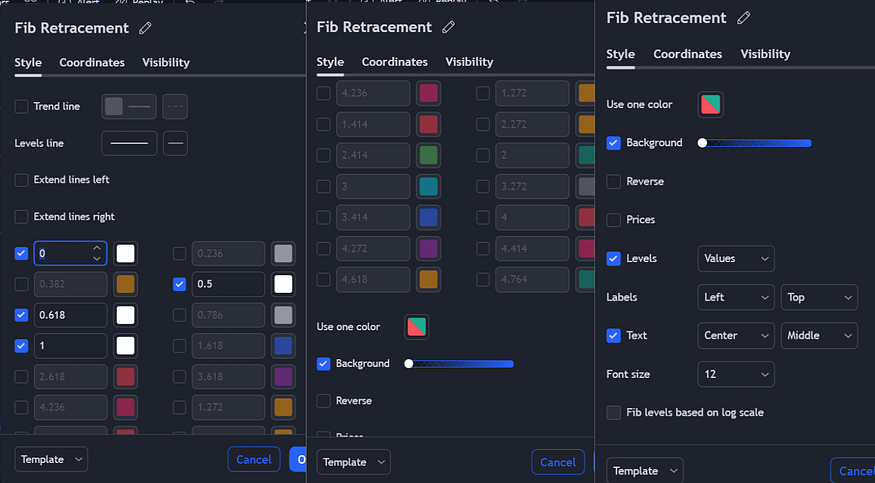This screenshot has width=875, height=483.
Task: Uncheck the 0.5 level checkbox
Action: coord(179,284)
